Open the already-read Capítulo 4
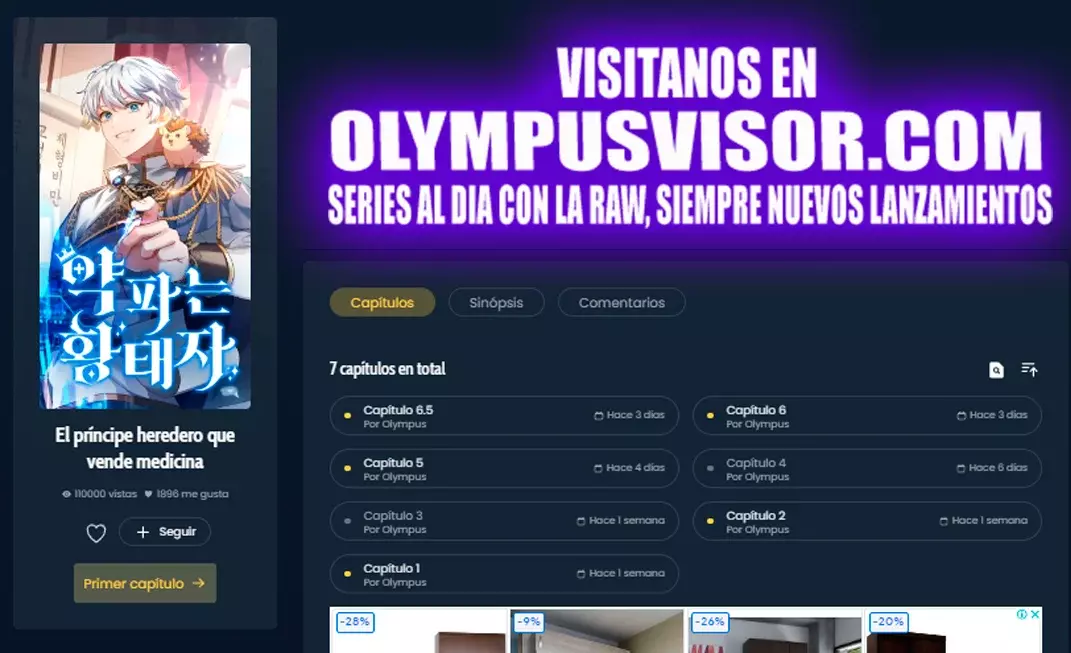The height and width of the screenshot is (653, 1071). [866, 468]
